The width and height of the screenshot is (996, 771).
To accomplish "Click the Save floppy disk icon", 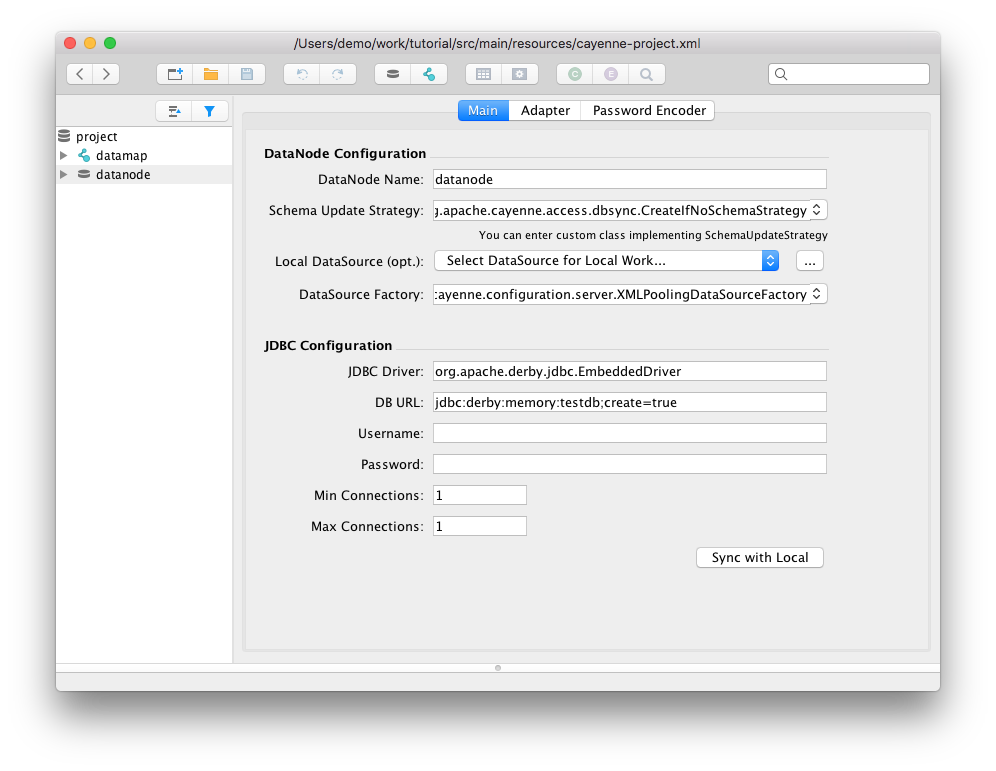I will 247,74.
